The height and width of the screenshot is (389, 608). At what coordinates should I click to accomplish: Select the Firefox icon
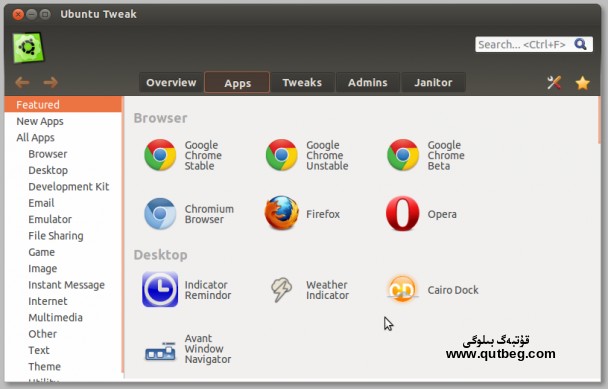tap(282, 213)
